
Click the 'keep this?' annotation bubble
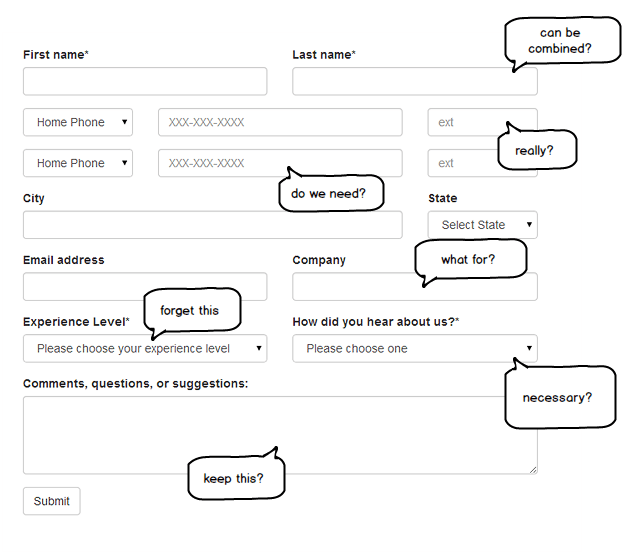pyautogui.click(x=234, y=478)
